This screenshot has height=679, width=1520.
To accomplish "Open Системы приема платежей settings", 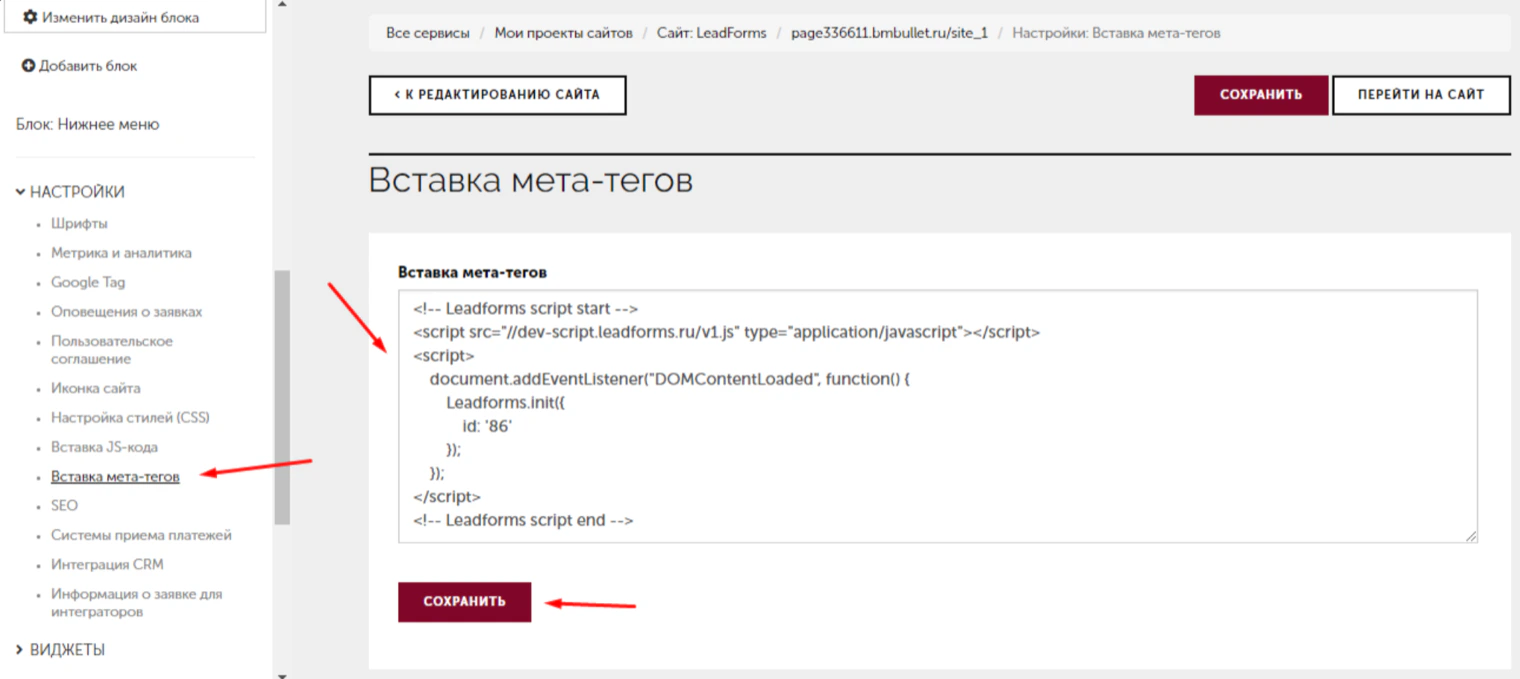I will 141,535.
